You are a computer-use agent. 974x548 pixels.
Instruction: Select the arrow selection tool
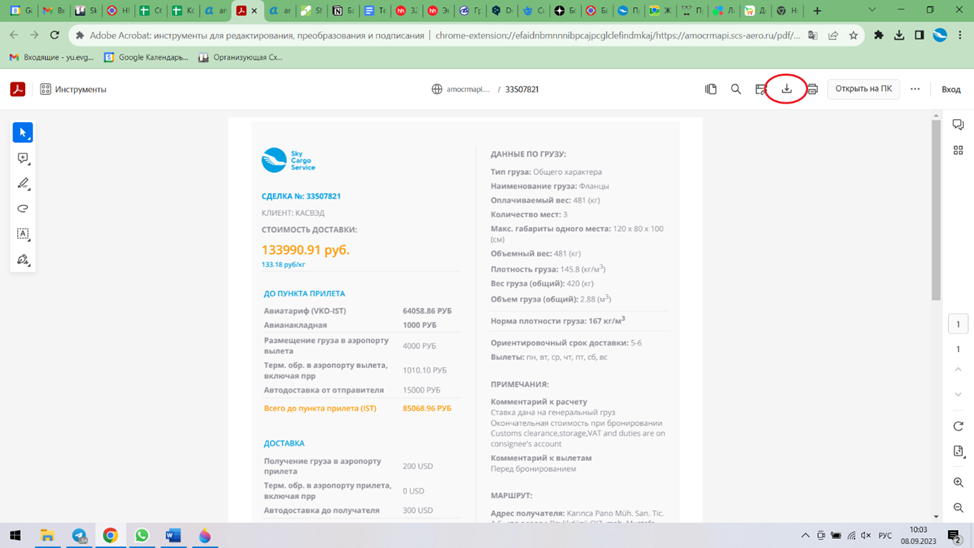coord(22,133)
